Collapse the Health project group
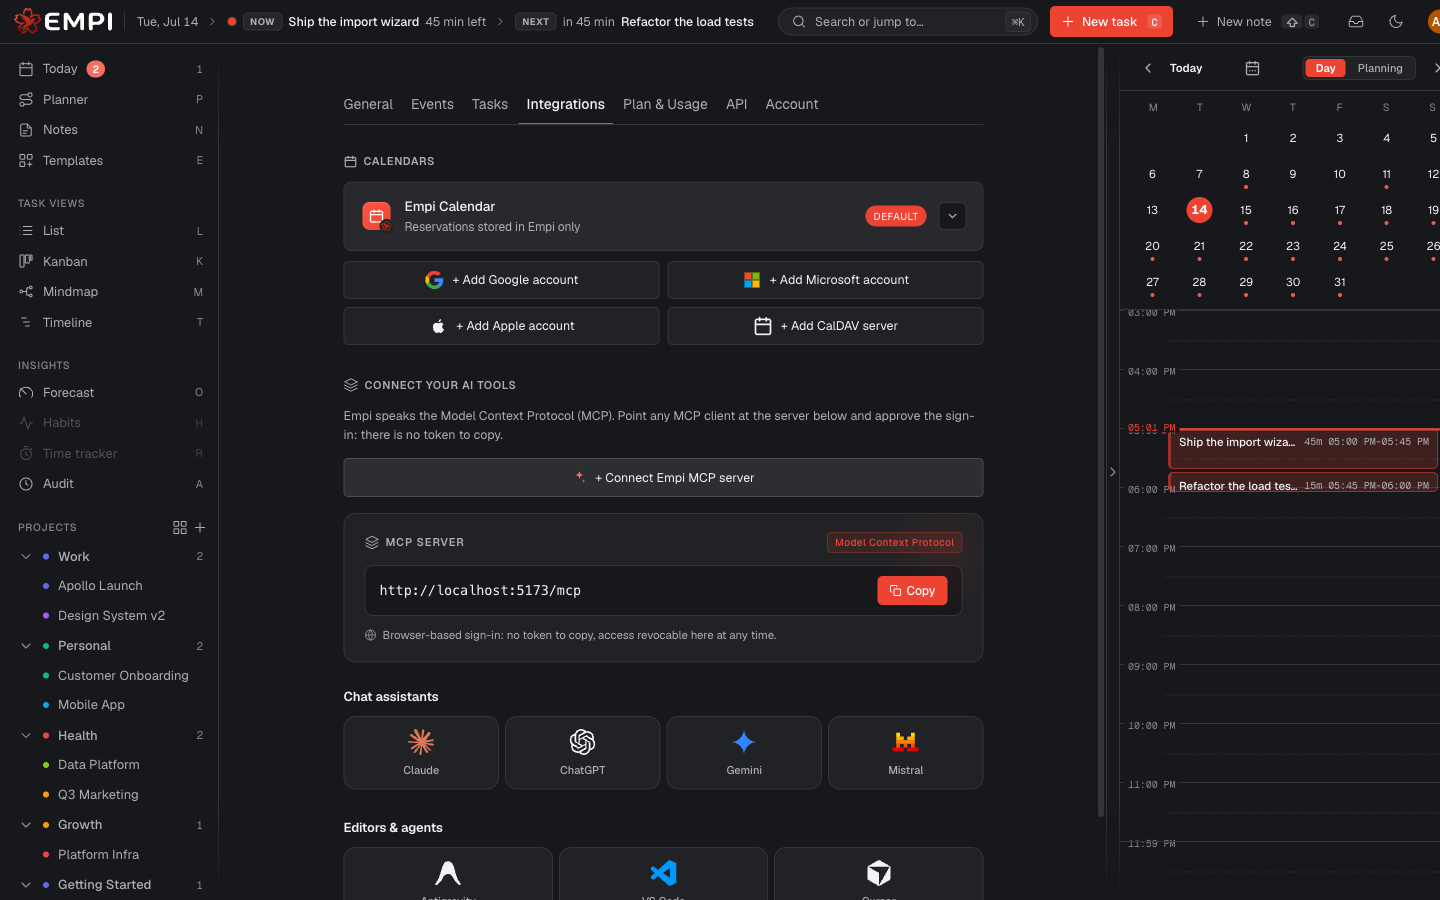The width and height of the screenshot is (1440, 900). (x=26, y=736)
